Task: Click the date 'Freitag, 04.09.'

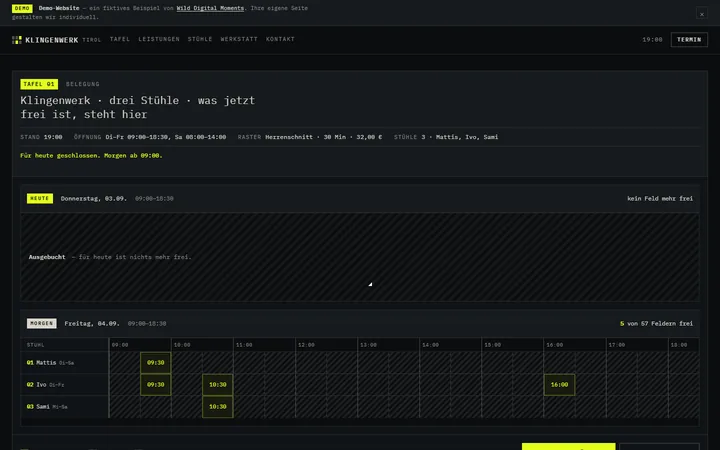Action: (x=92, y=323)
